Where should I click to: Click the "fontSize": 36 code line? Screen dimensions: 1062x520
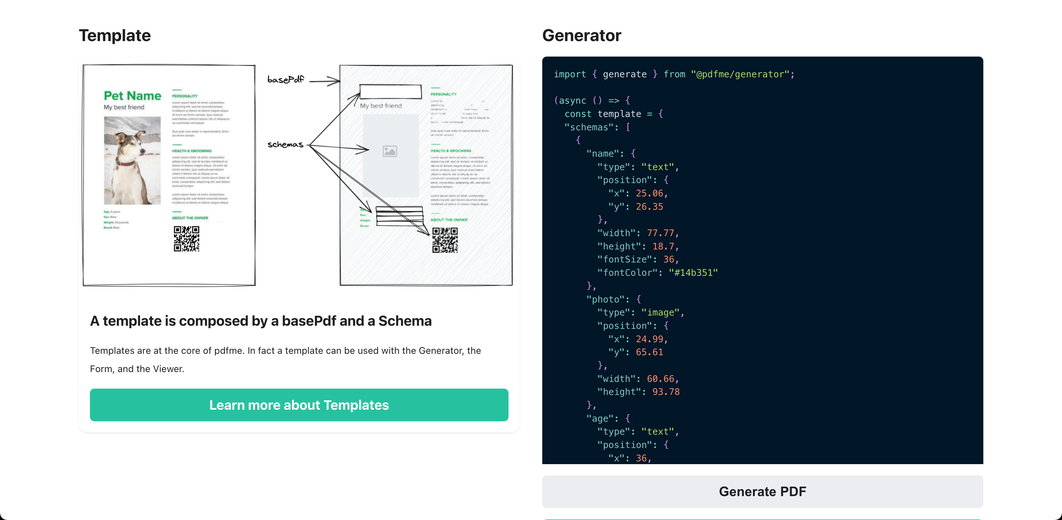pos(638,259)
